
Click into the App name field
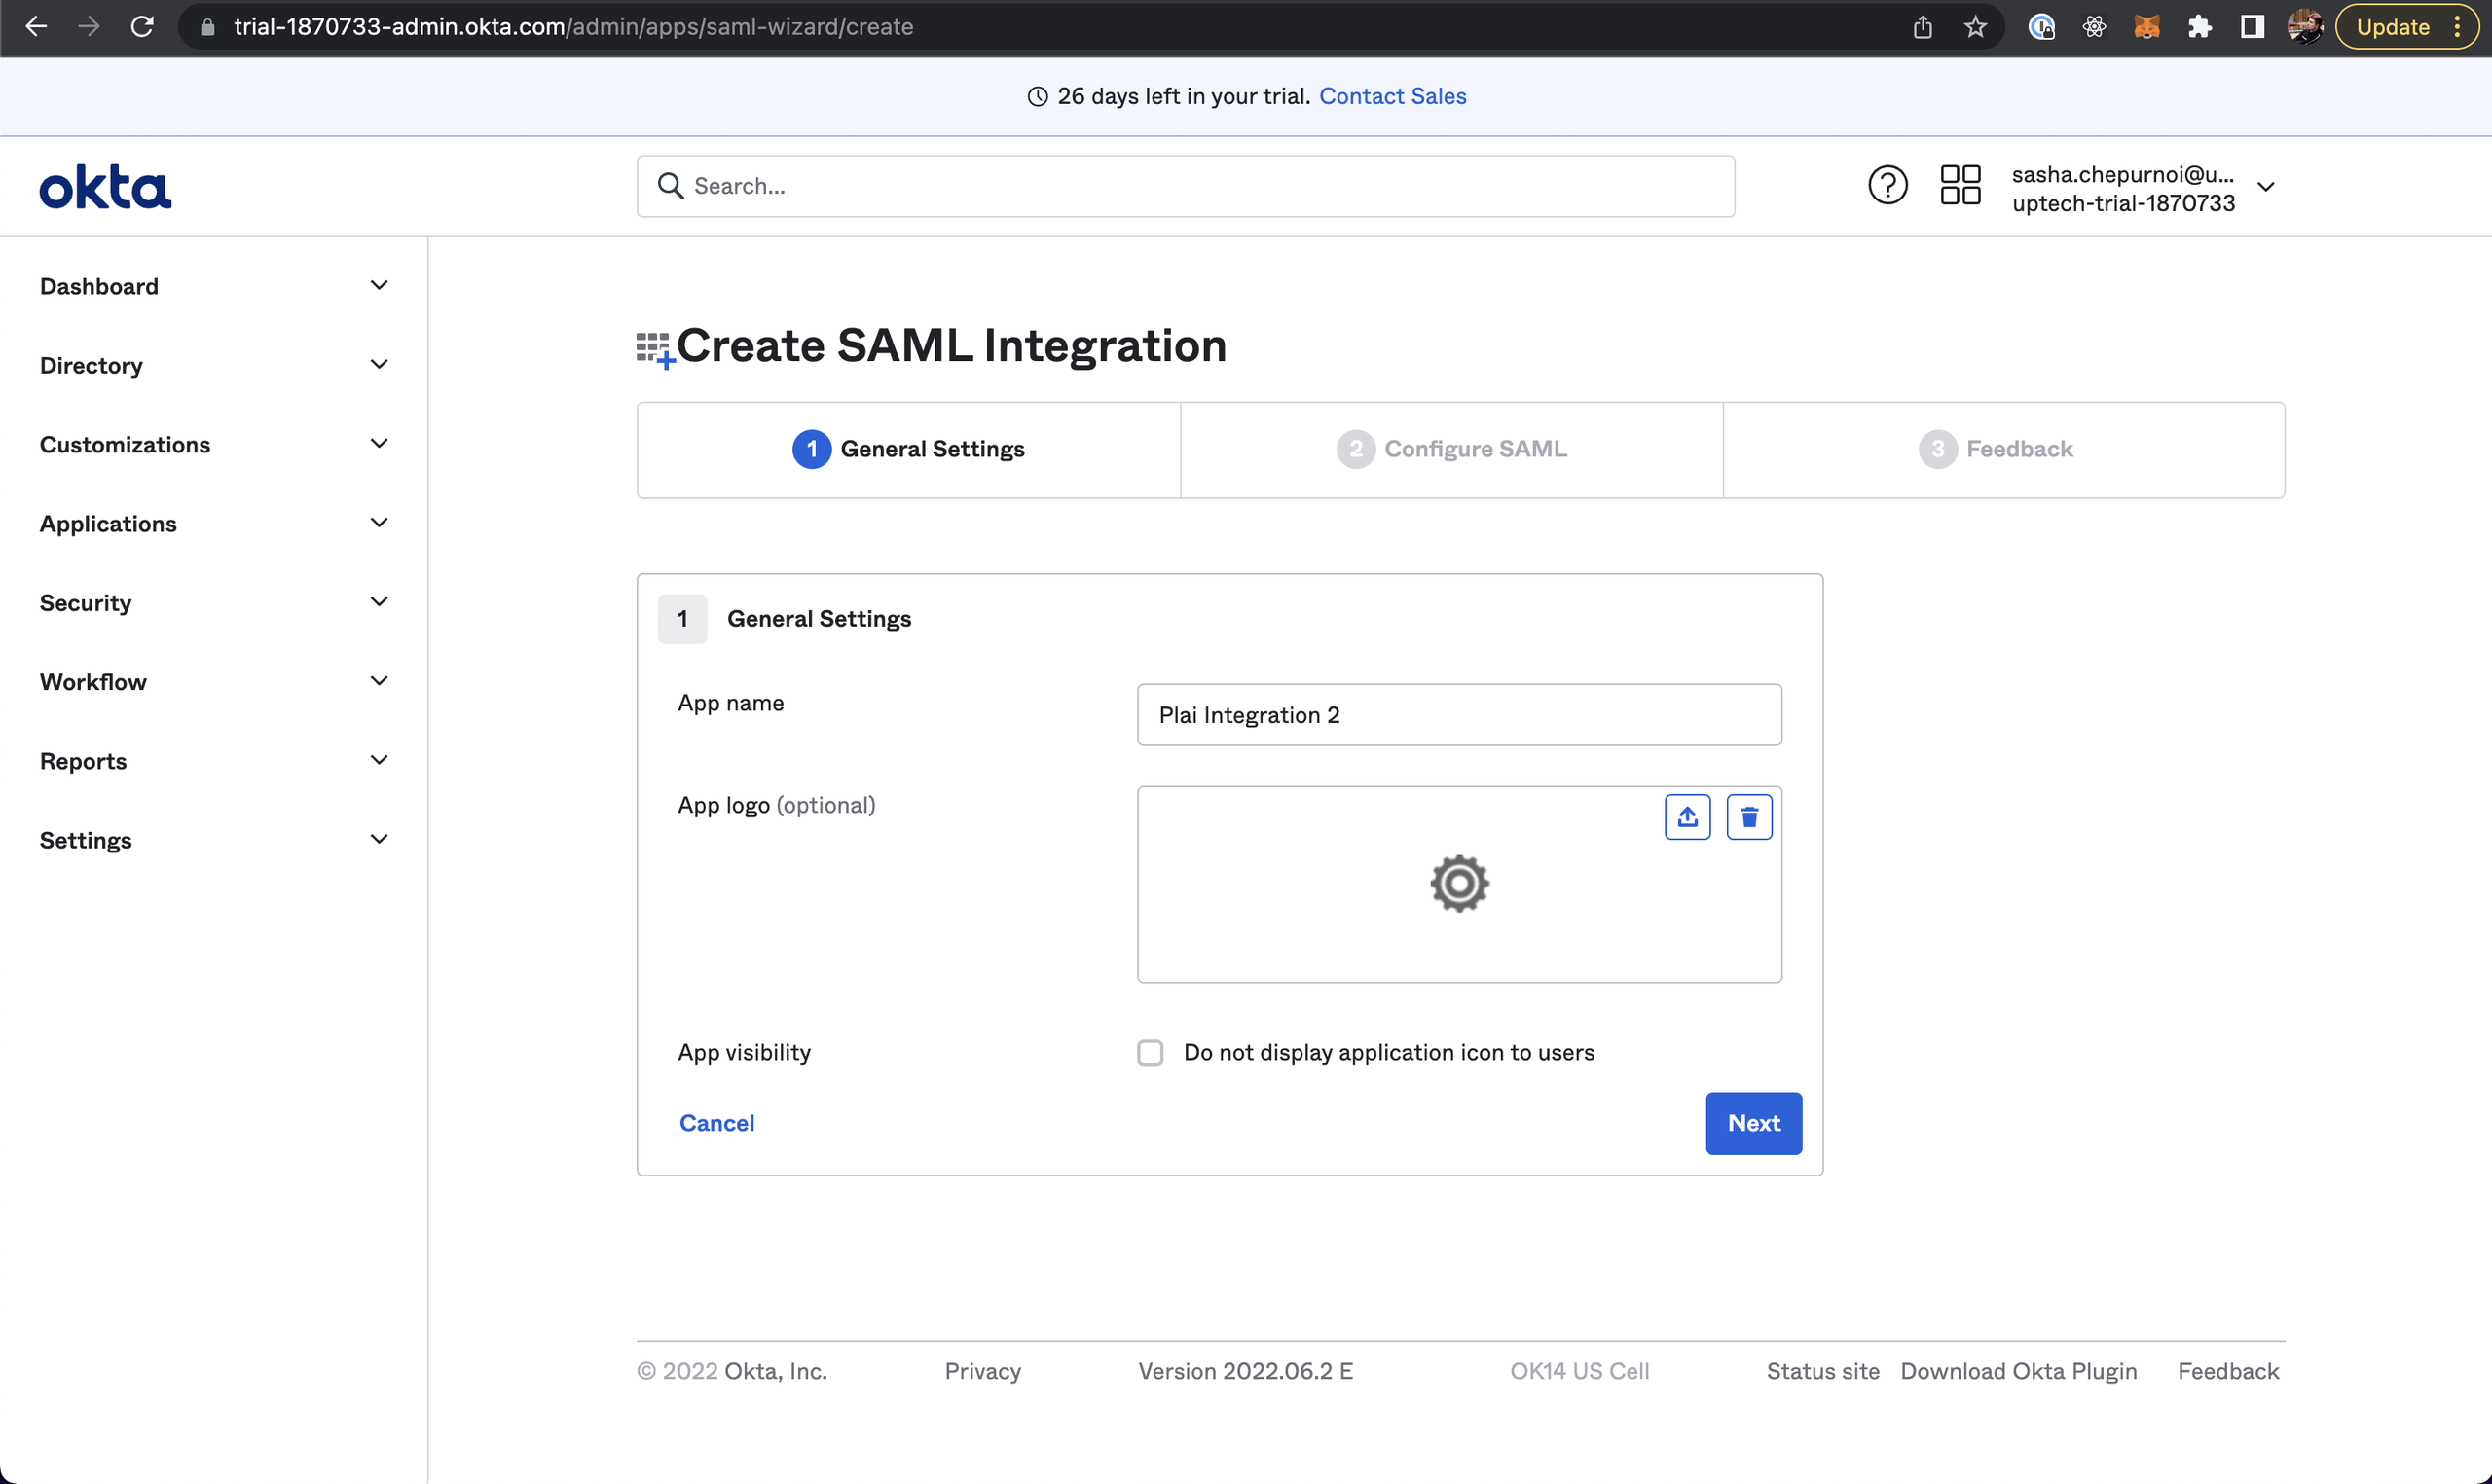[x=1458, y=715]
